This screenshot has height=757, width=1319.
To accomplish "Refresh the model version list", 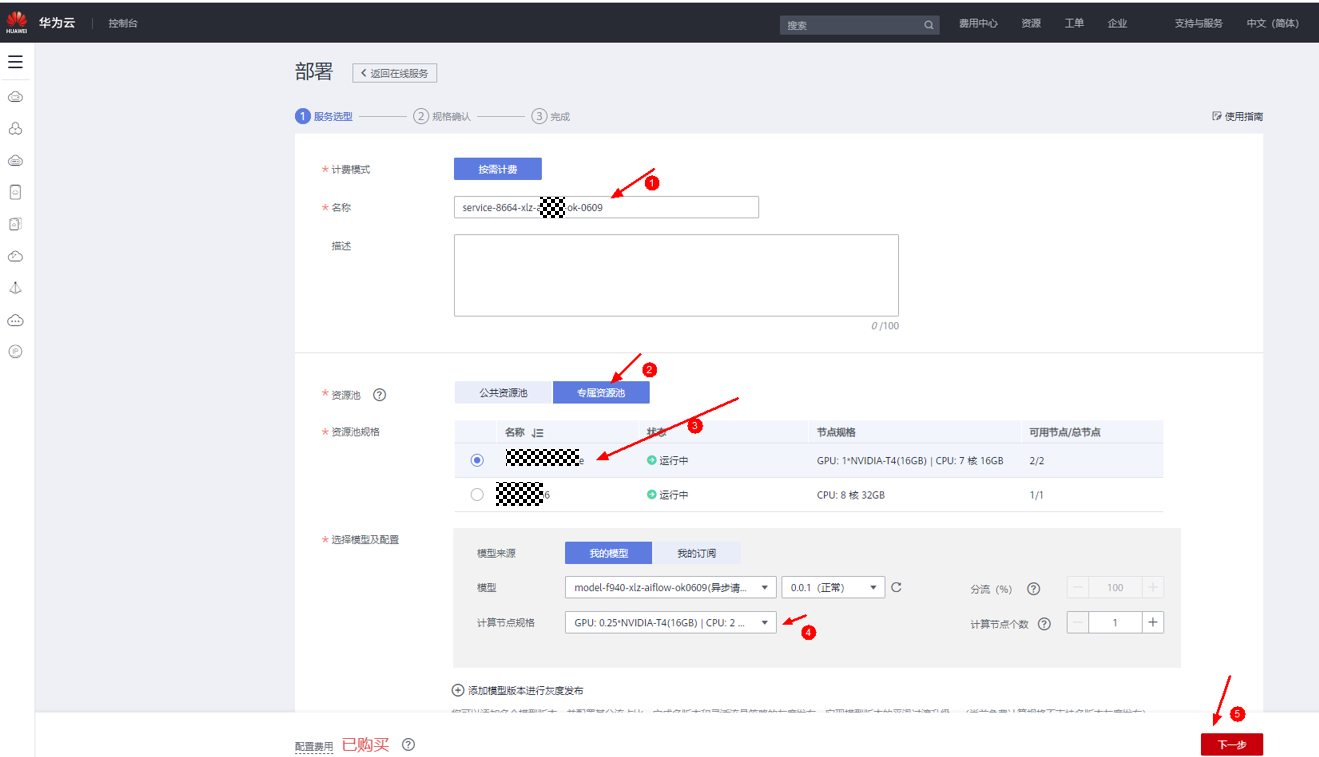I will [896, 587].
